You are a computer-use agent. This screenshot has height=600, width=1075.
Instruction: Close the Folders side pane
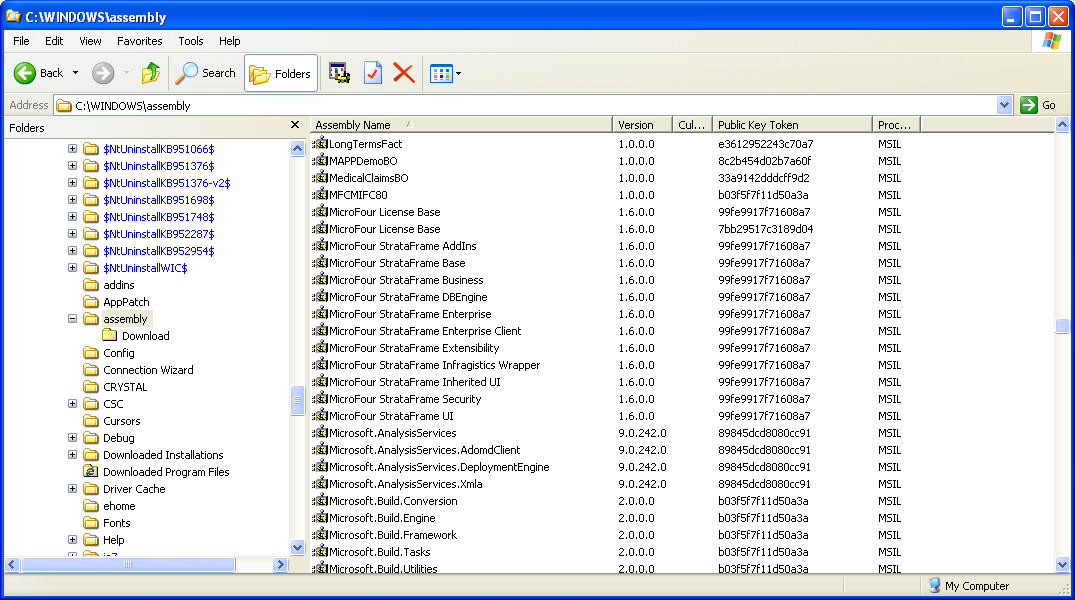coord(295,125)
